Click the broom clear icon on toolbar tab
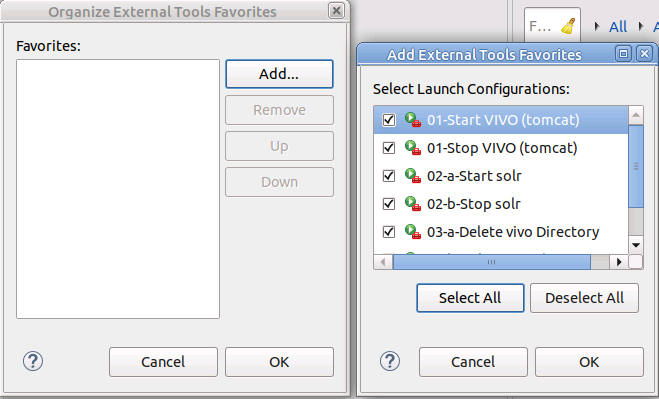 coord(568,26)
